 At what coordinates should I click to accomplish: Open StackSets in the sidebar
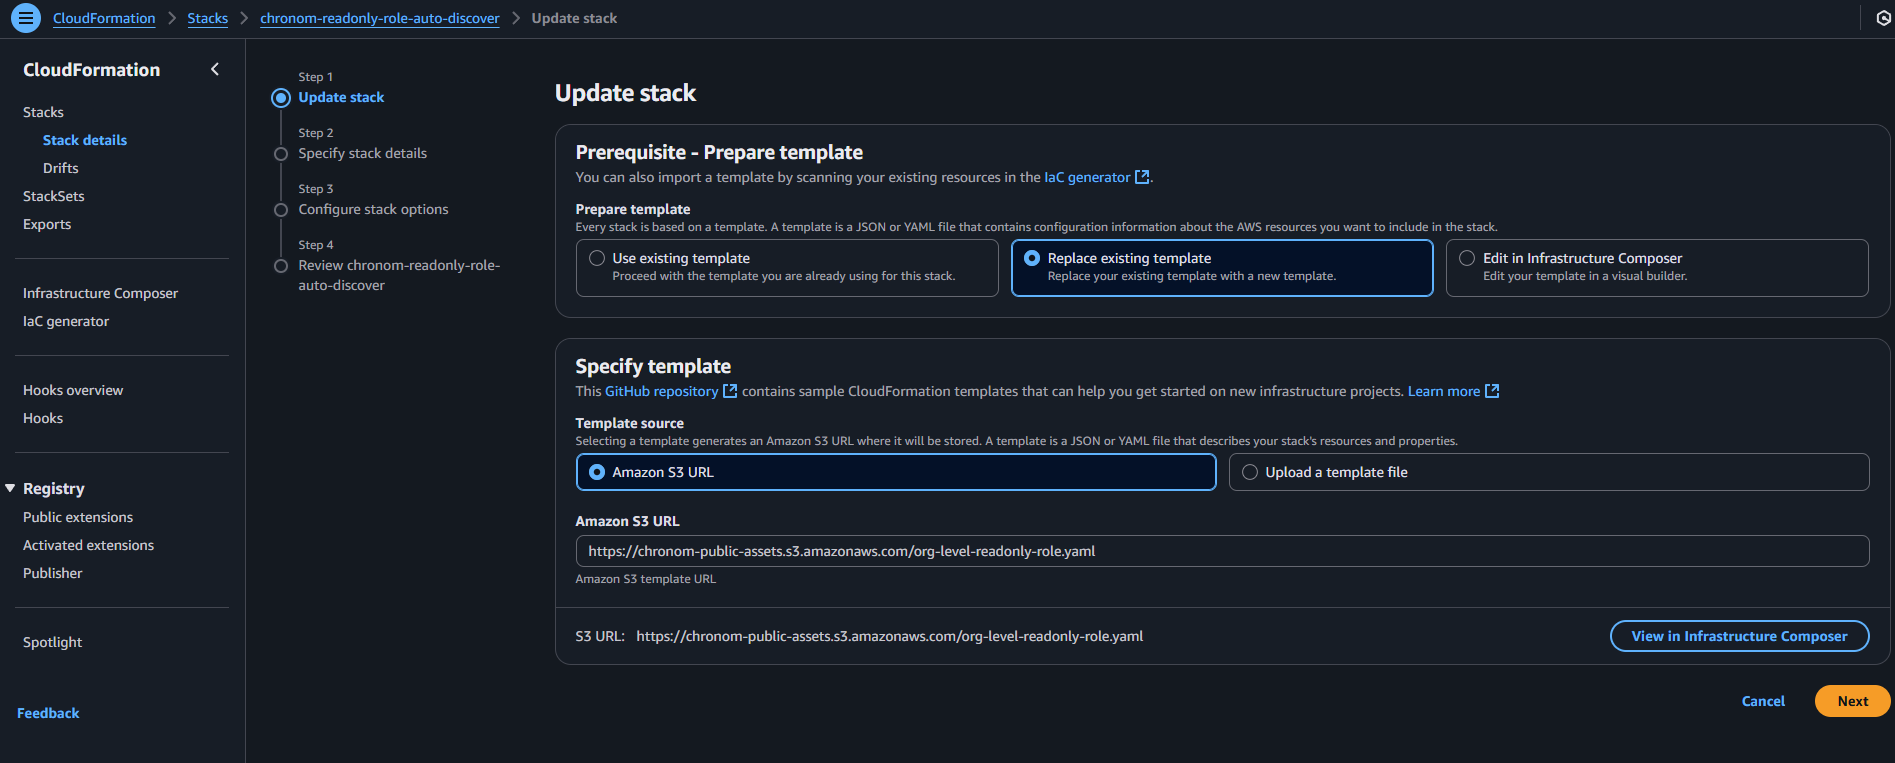(x=54, y=196)
